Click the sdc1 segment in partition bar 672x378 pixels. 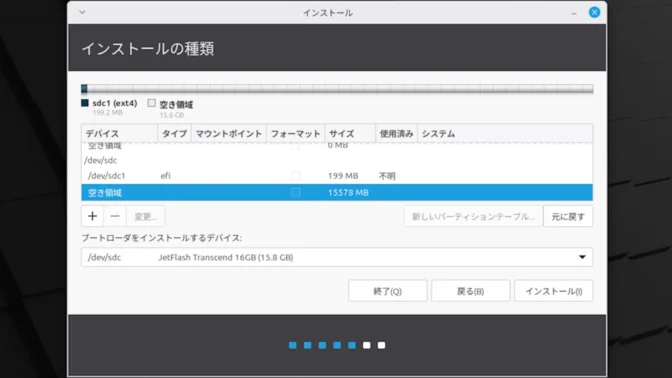(84, 89)
